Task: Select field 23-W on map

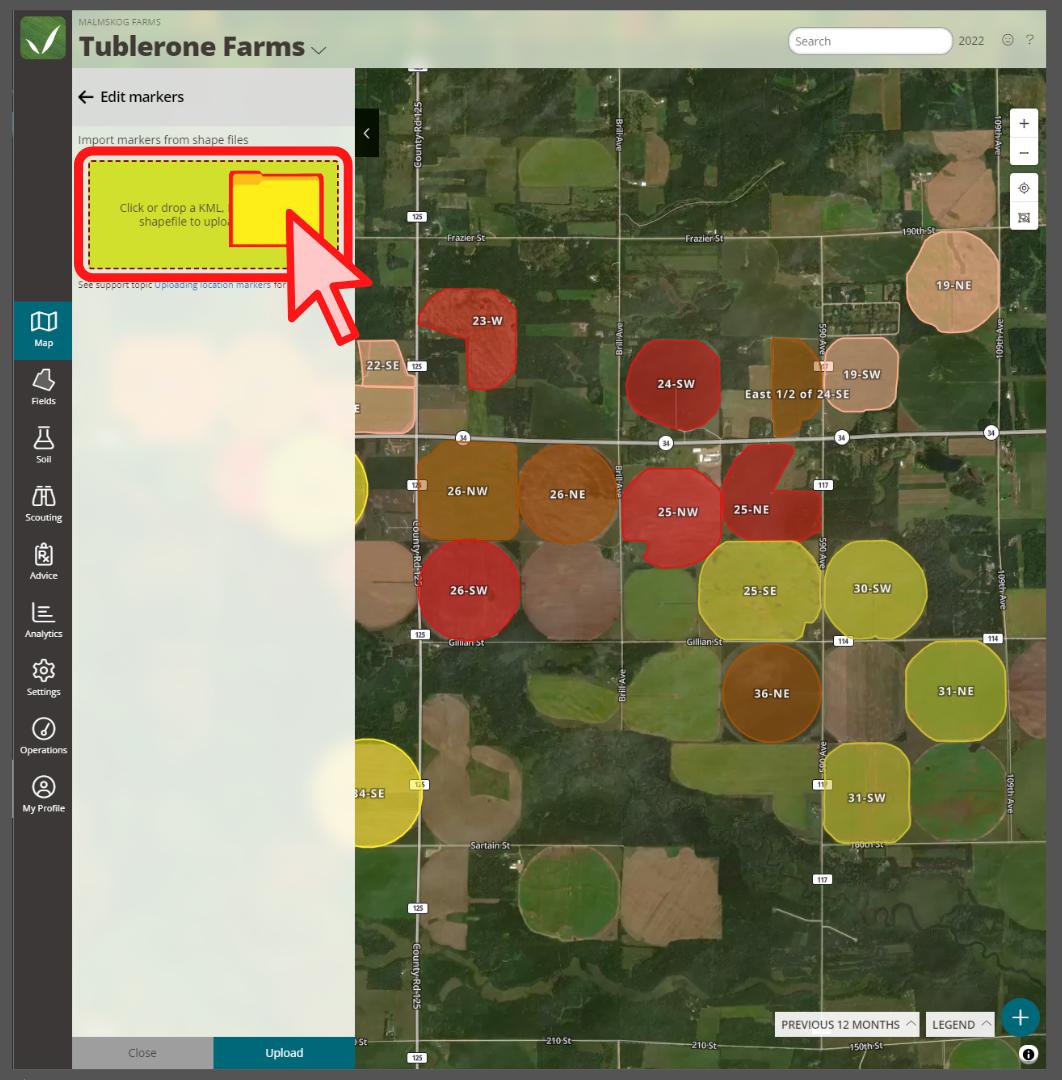Action: 487,321
